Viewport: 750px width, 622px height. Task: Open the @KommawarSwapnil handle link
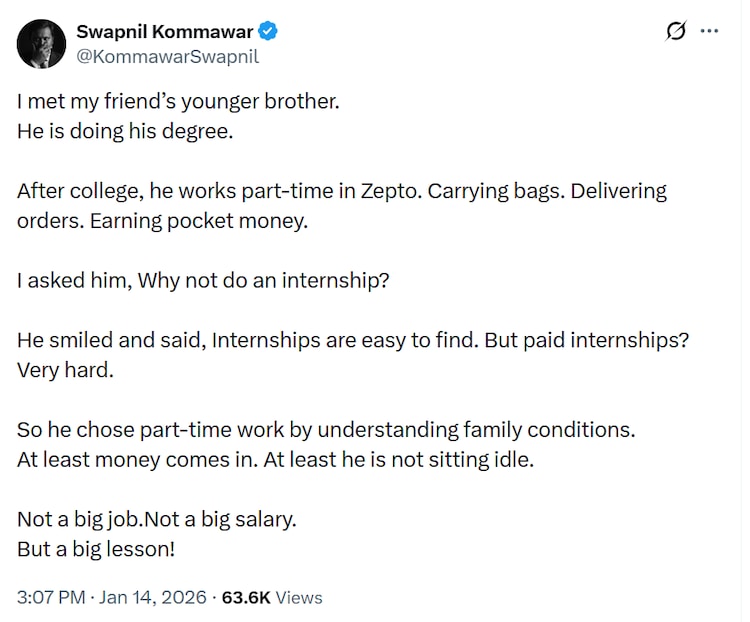coord(167,56)
